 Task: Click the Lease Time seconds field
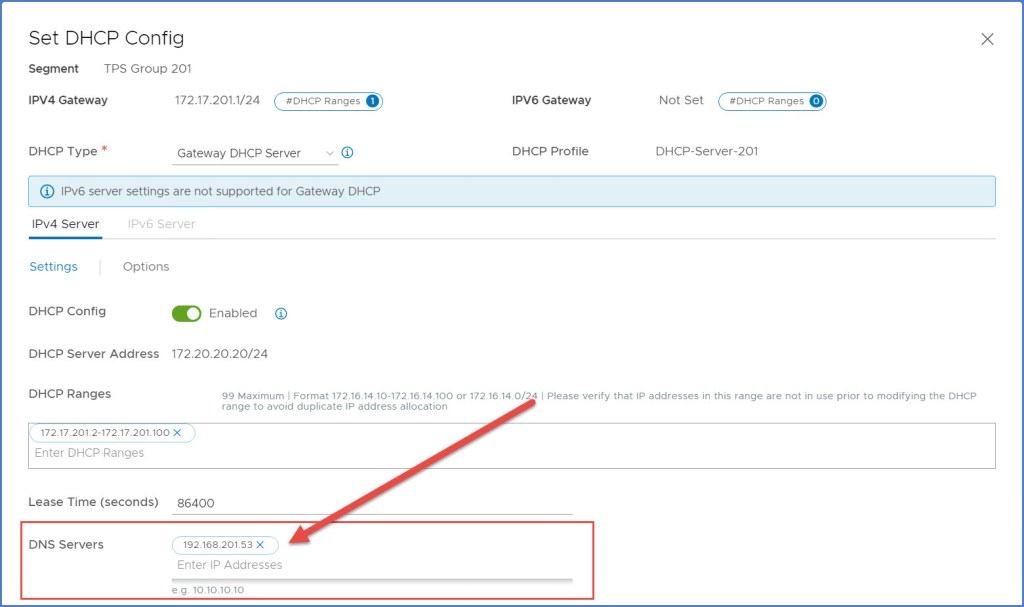[370, 504]
